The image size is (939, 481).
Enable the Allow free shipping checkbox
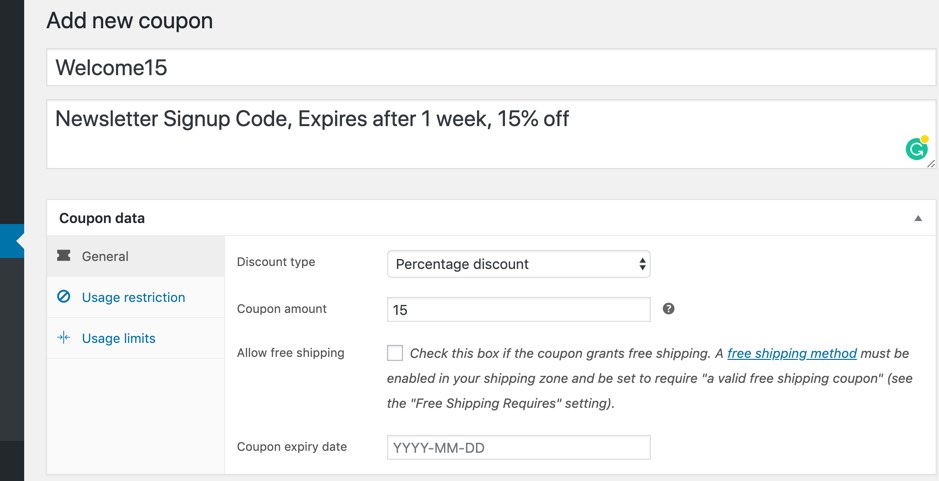coord(395,353)
